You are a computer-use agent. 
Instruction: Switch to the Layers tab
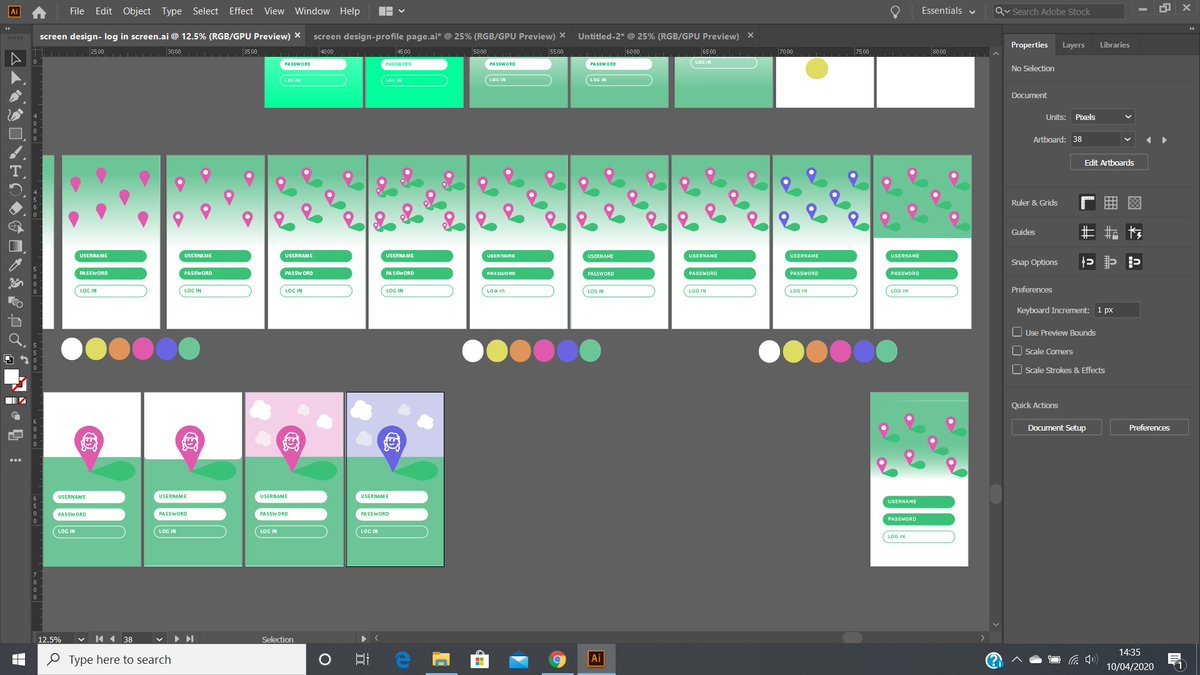[x=1073, y=45]
